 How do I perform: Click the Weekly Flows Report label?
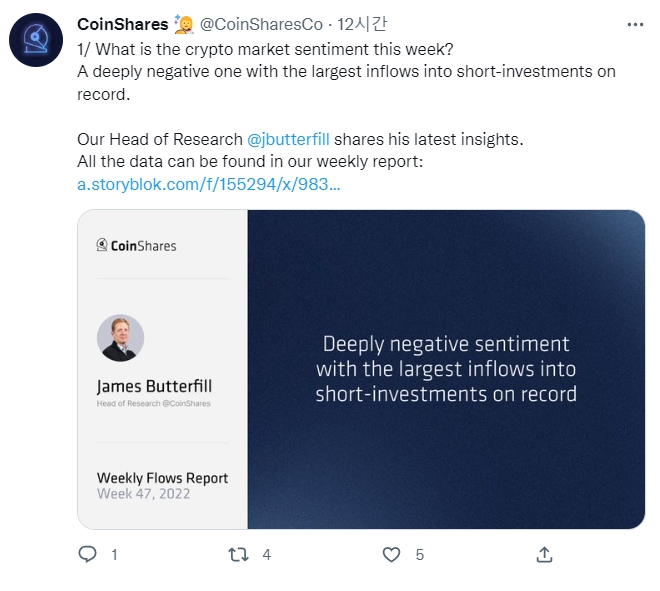coord(162,478)
